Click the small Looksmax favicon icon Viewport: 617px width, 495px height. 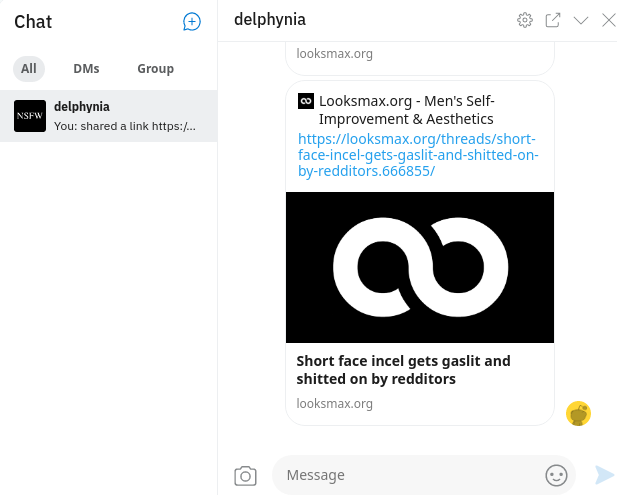(x=306, y=101)
